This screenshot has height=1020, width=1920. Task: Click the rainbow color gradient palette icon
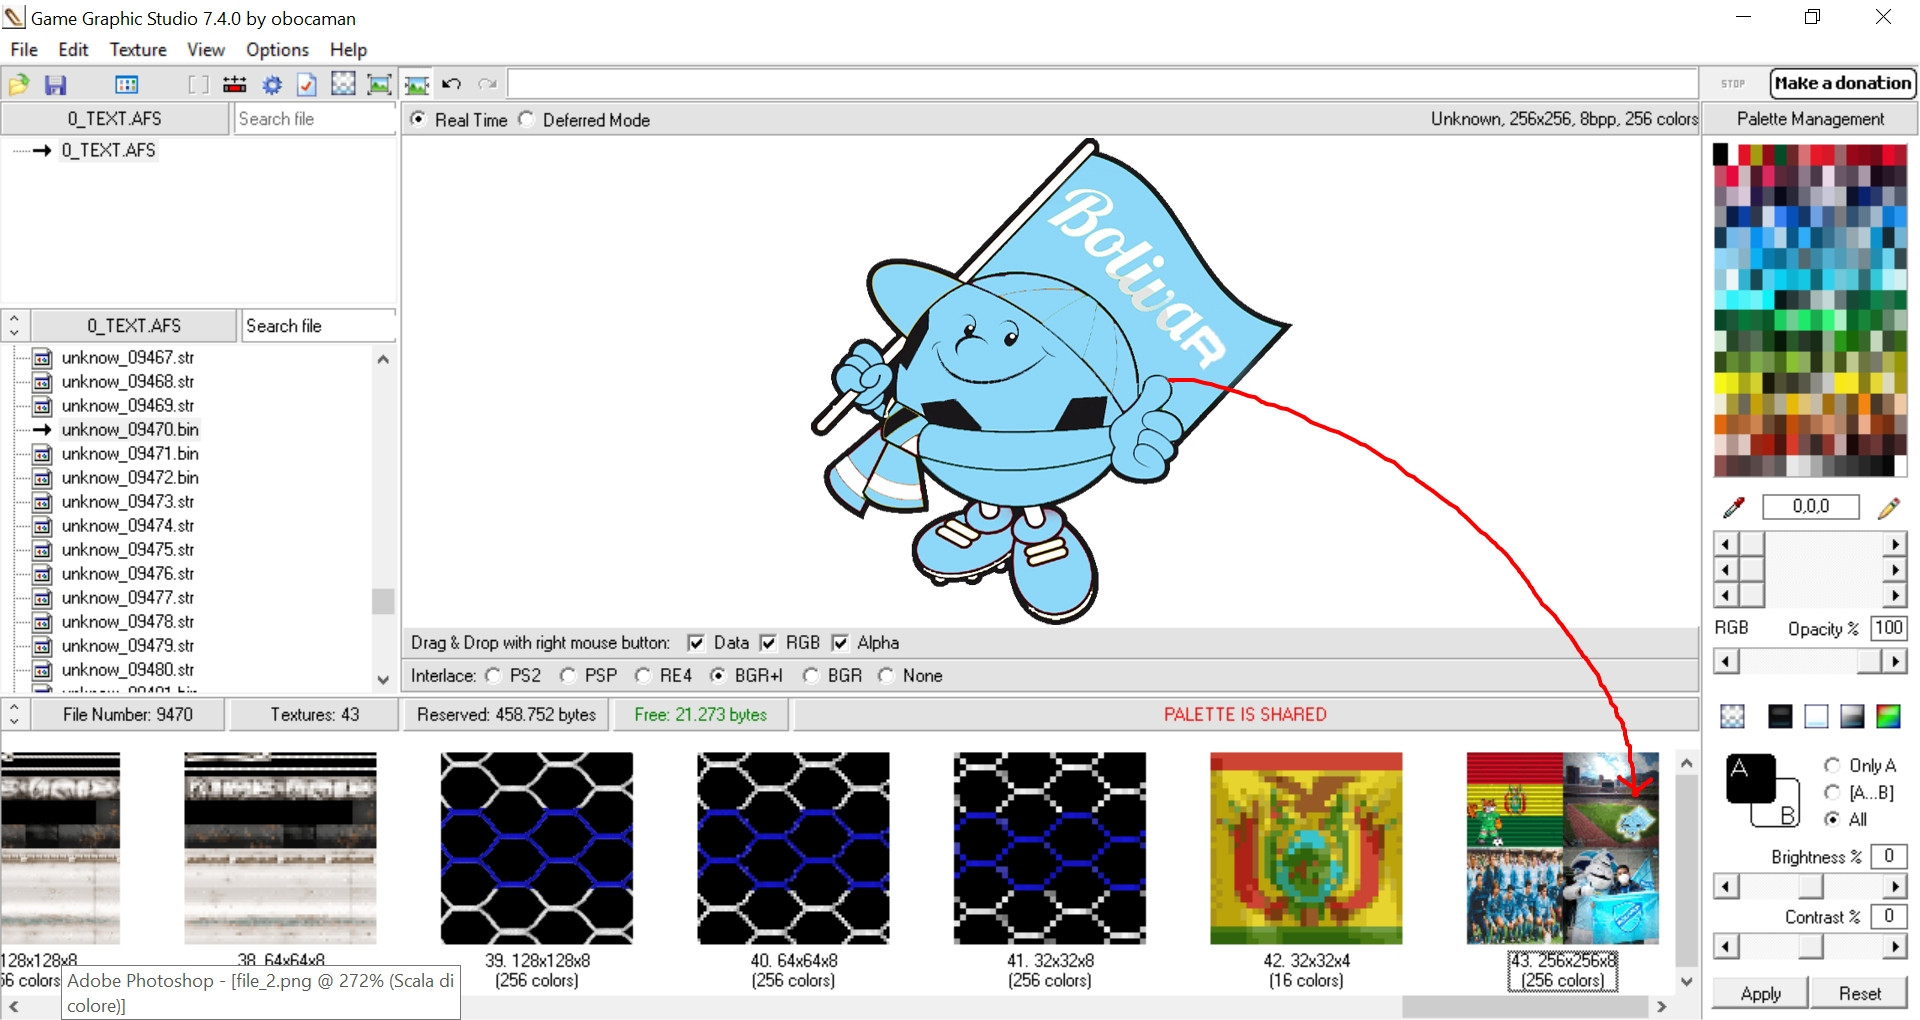coord(1888,716)
